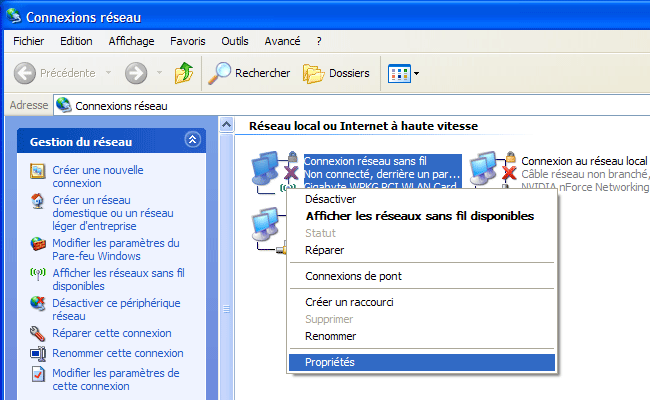
Task: Toggle the Dossiers folders pane
Action: (336, 73)
